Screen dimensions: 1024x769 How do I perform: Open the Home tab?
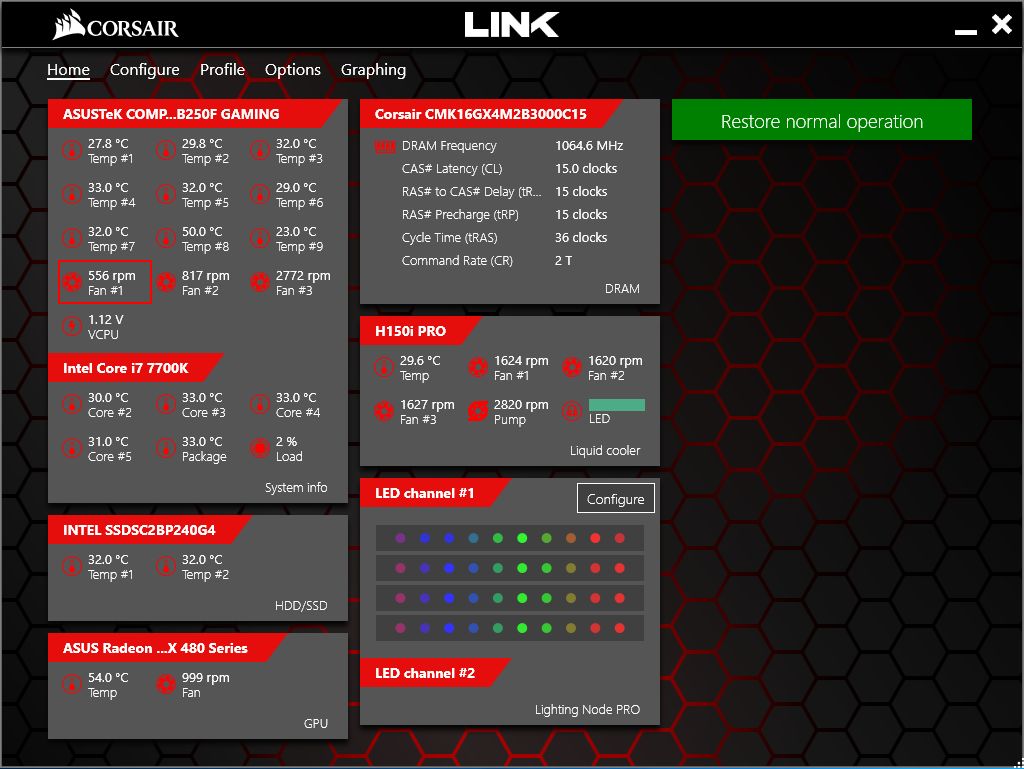(68, 69)
